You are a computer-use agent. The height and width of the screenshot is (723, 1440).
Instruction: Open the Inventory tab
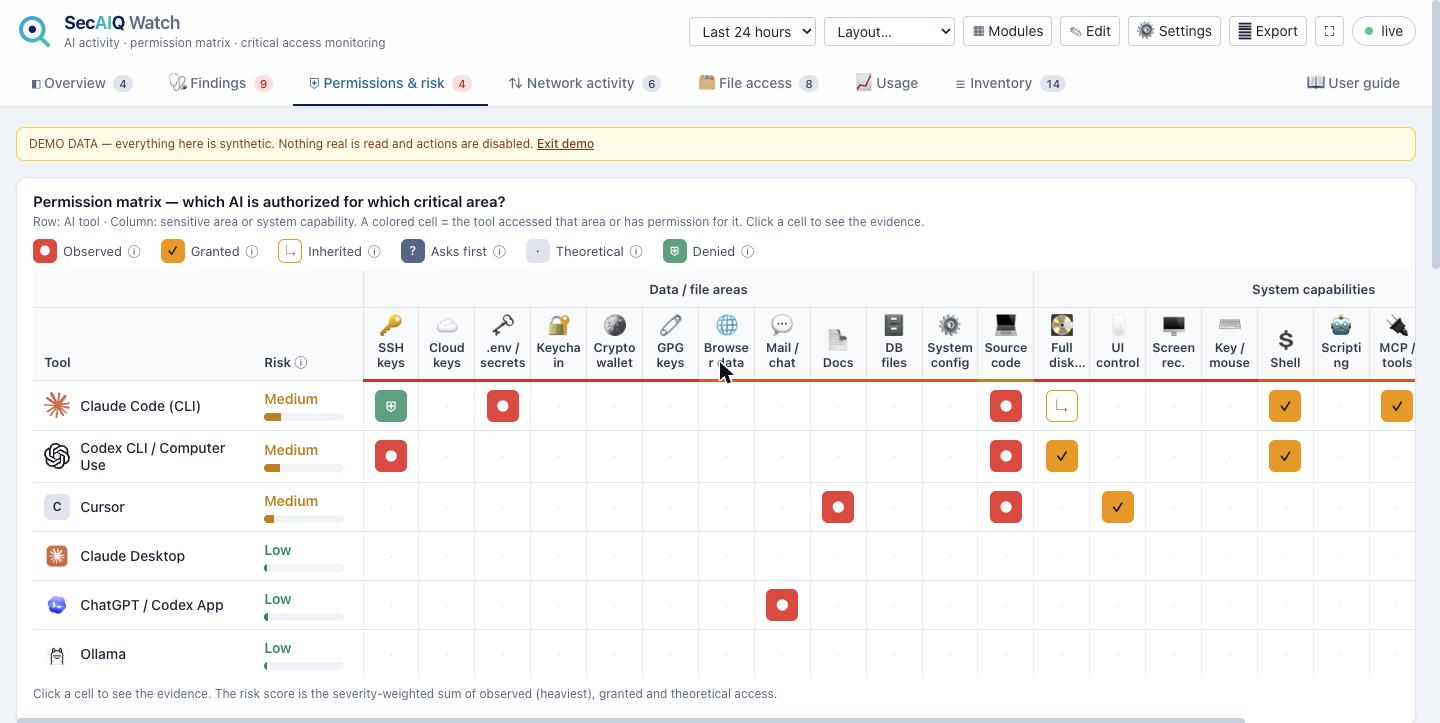click(x=1009, y=83)
